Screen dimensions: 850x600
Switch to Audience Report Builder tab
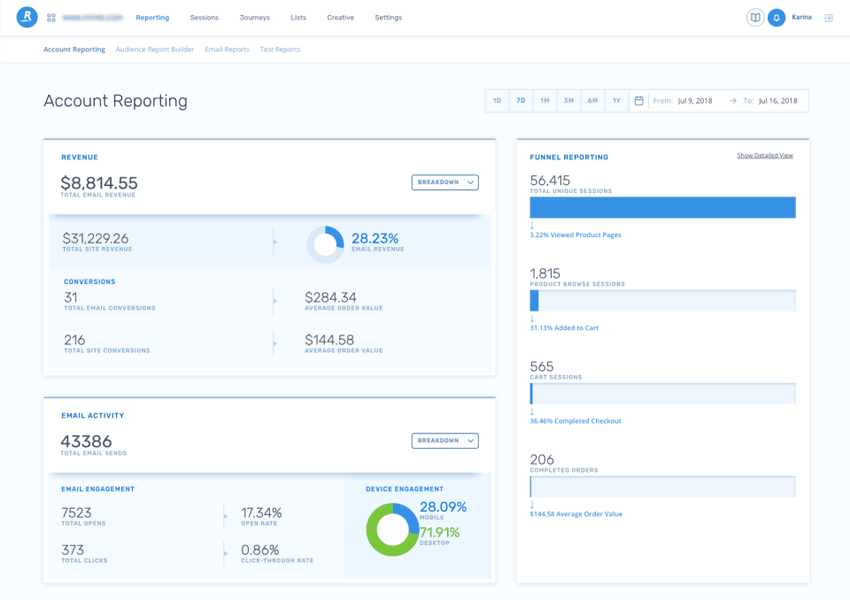[155, 49]
